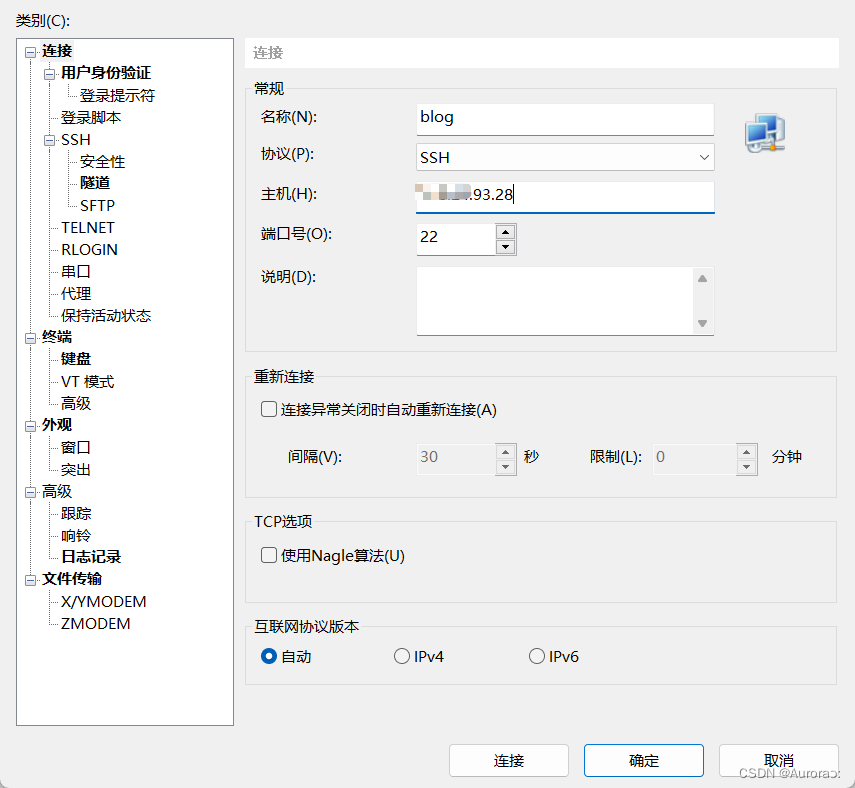Click the 取消 button
The image size is (855, 788).
[x=778, y=760]
